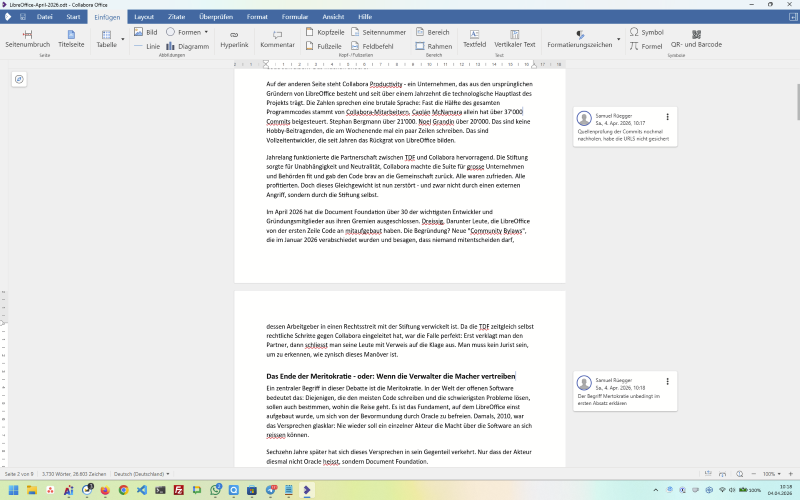
Task: Open FileZilla from the taskbar
Action: click(179, 490)
